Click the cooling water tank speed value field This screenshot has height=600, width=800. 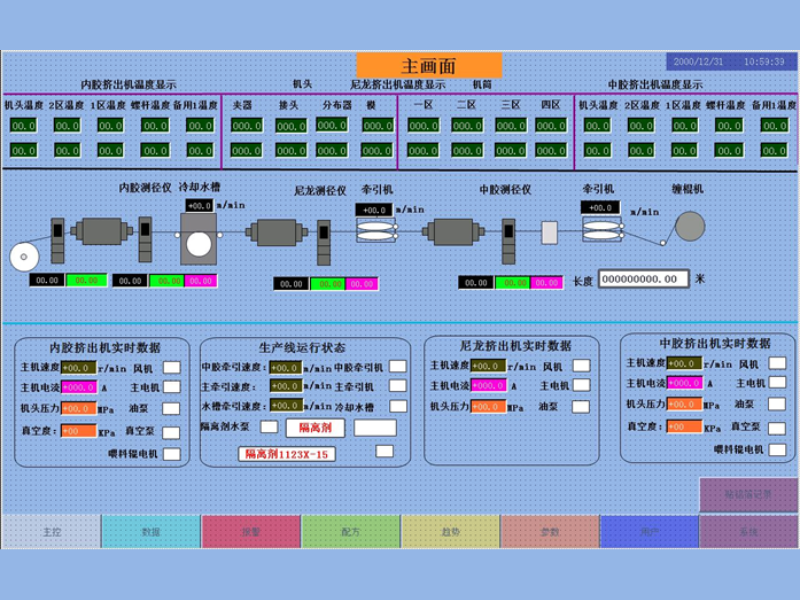tap(199, 206)
